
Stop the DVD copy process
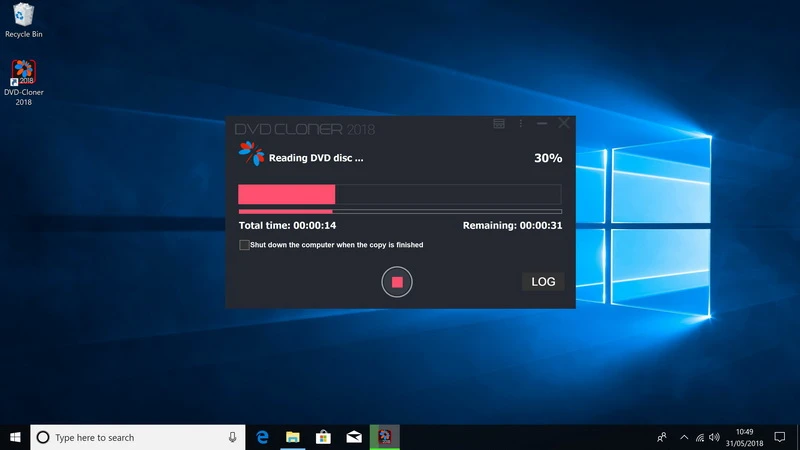click(x=396, y=282)
